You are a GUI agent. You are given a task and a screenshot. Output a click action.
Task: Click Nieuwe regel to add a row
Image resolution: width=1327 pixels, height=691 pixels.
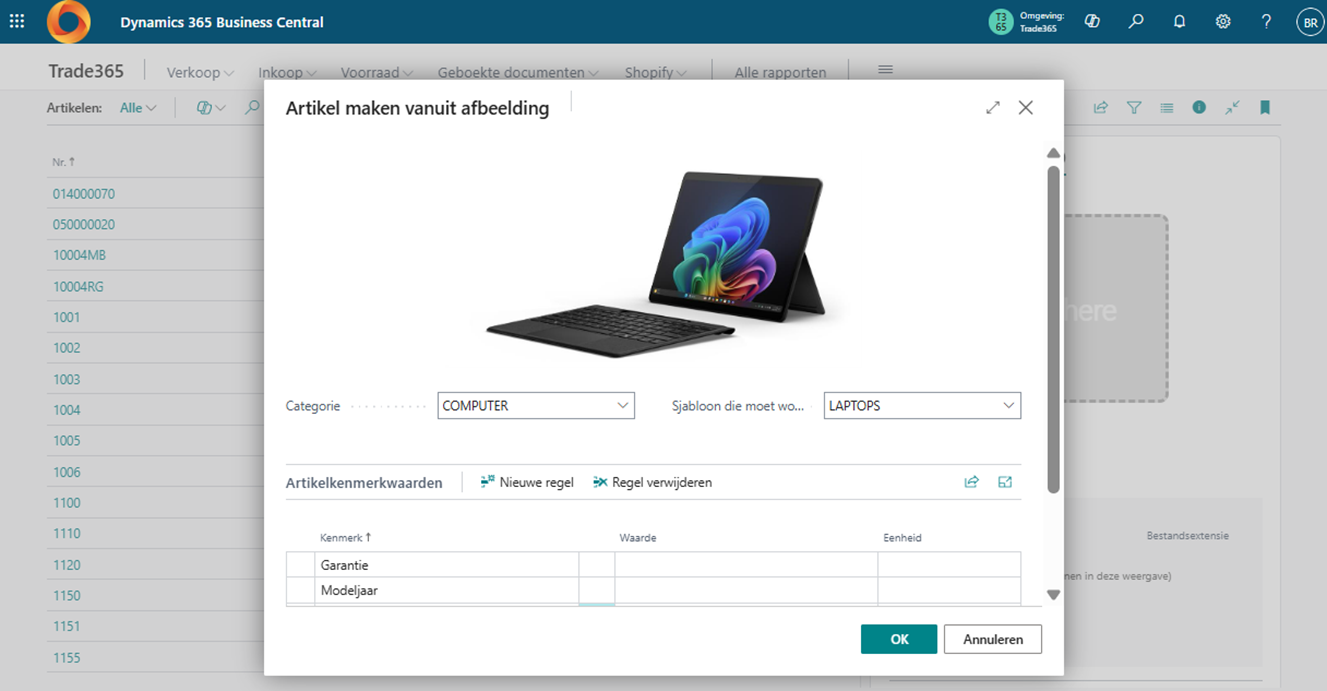527,482
